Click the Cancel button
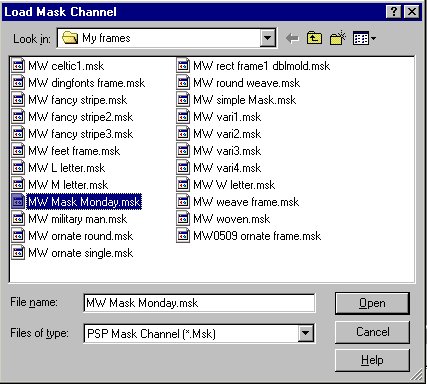This screenshot has height=384, width=427. (372, 332)
